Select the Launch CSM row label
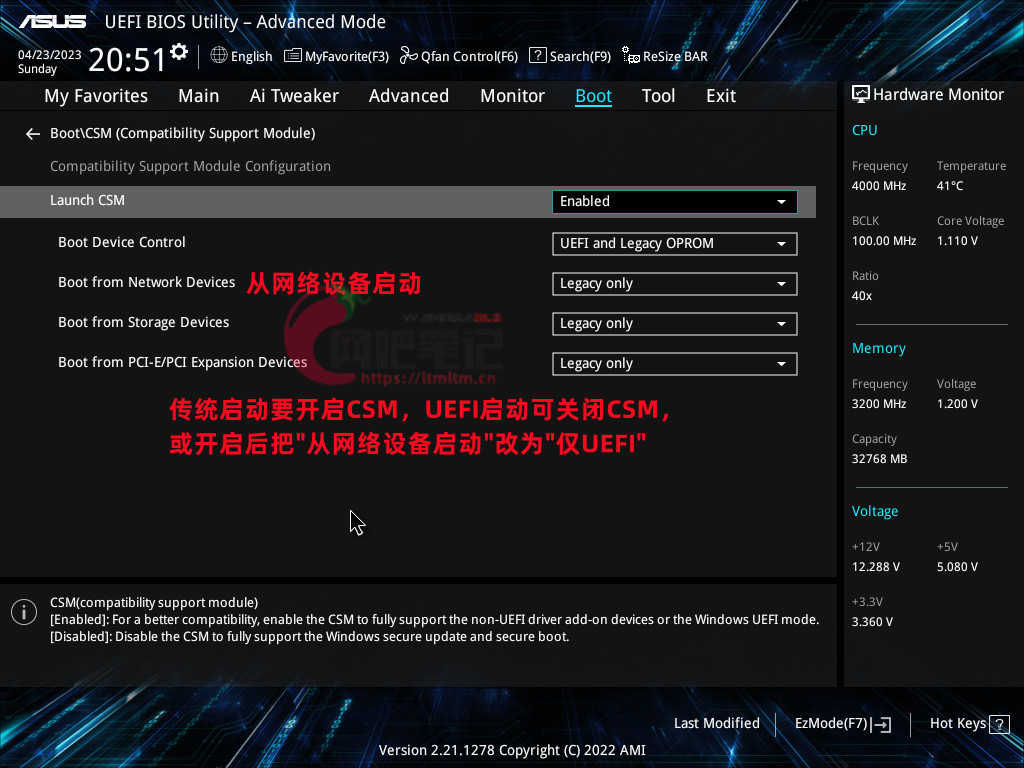Image resolution: width=1024 pixels, height=768 pixels. pos(88,200)
